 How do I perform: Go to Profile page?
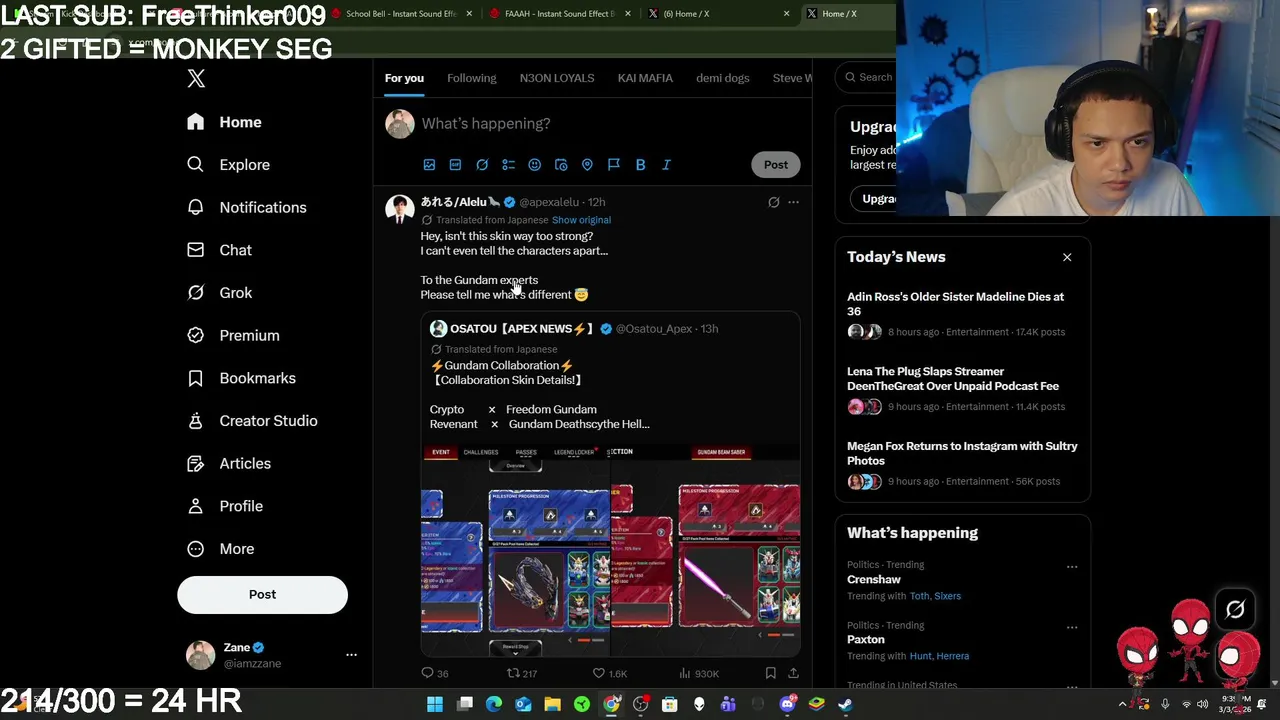225,506
